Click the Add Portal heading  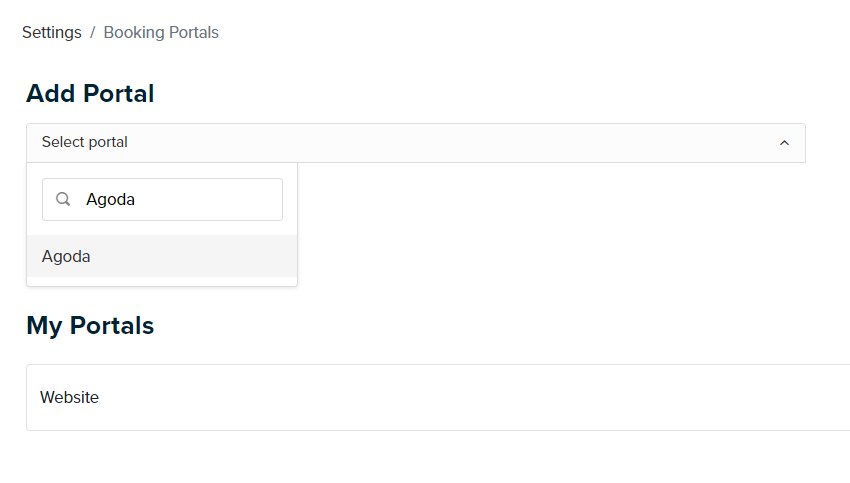point(90,93)
